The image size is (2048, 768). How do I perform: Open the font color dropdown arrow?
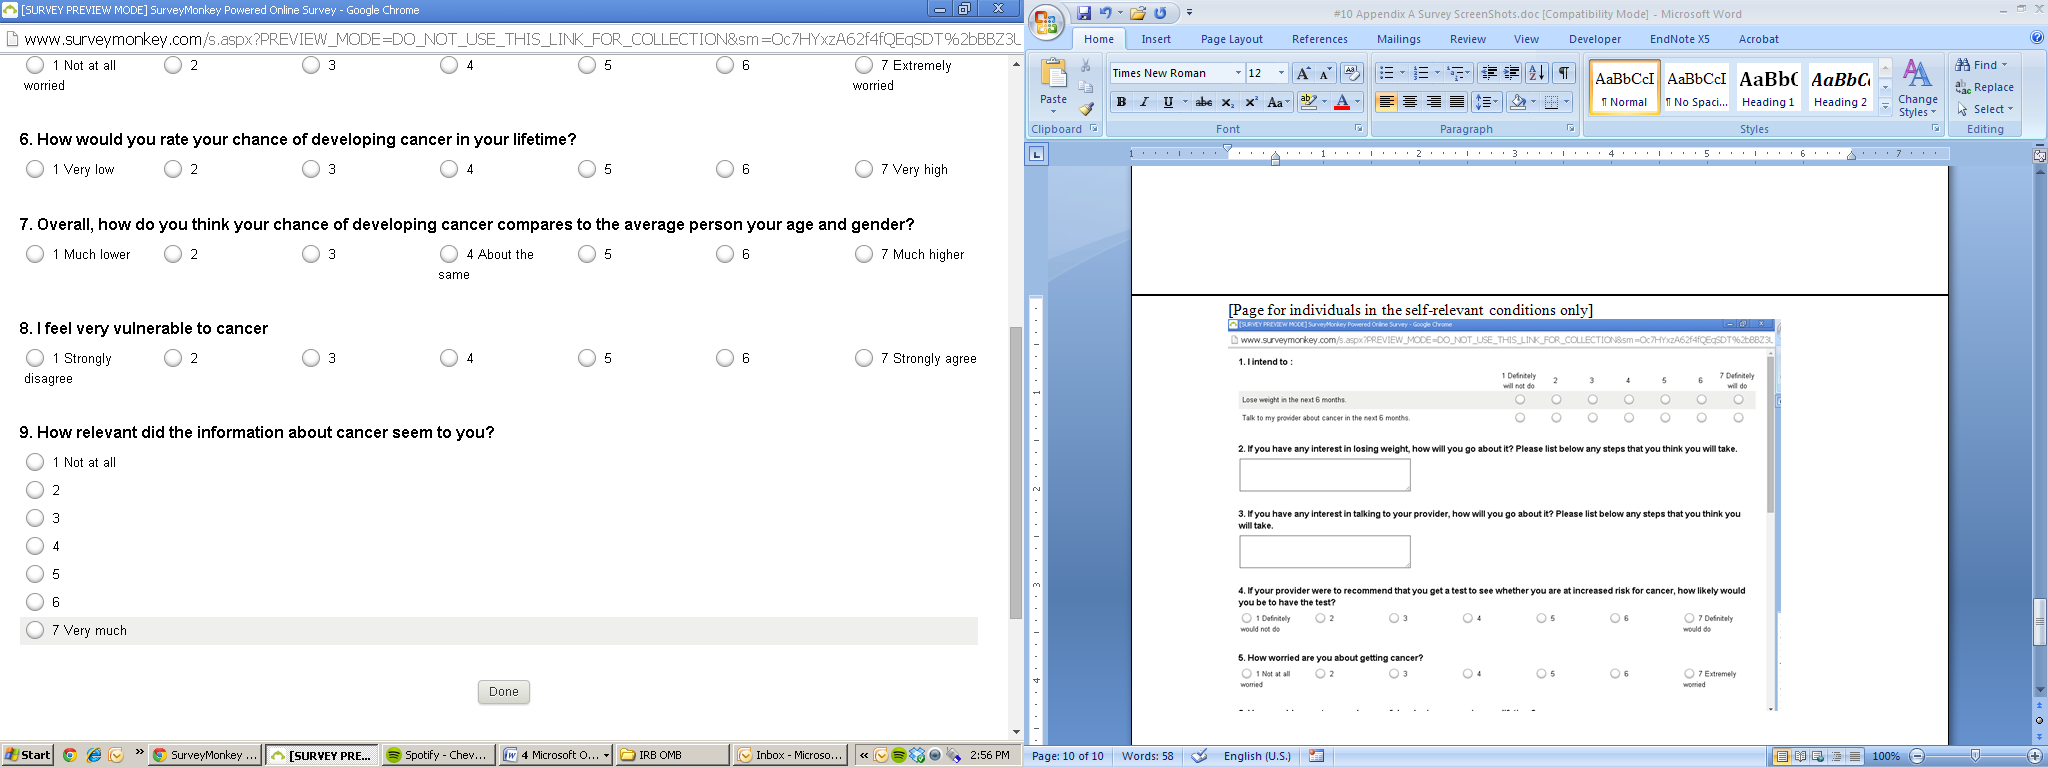1357,102
